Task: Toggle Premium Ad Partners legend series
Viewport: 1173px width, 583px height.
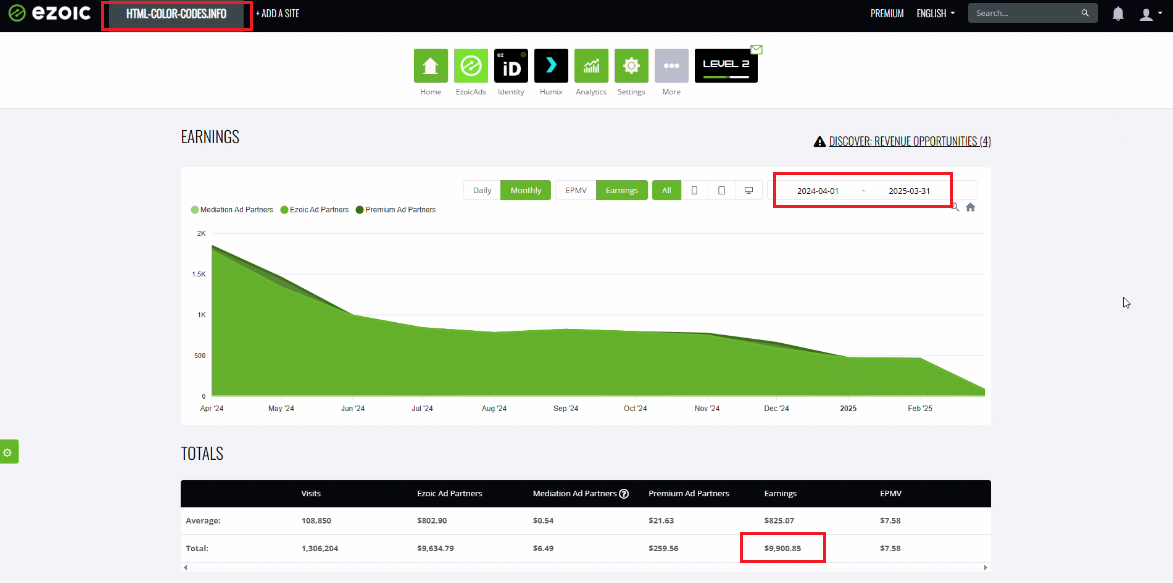Action: coord(396,210)
